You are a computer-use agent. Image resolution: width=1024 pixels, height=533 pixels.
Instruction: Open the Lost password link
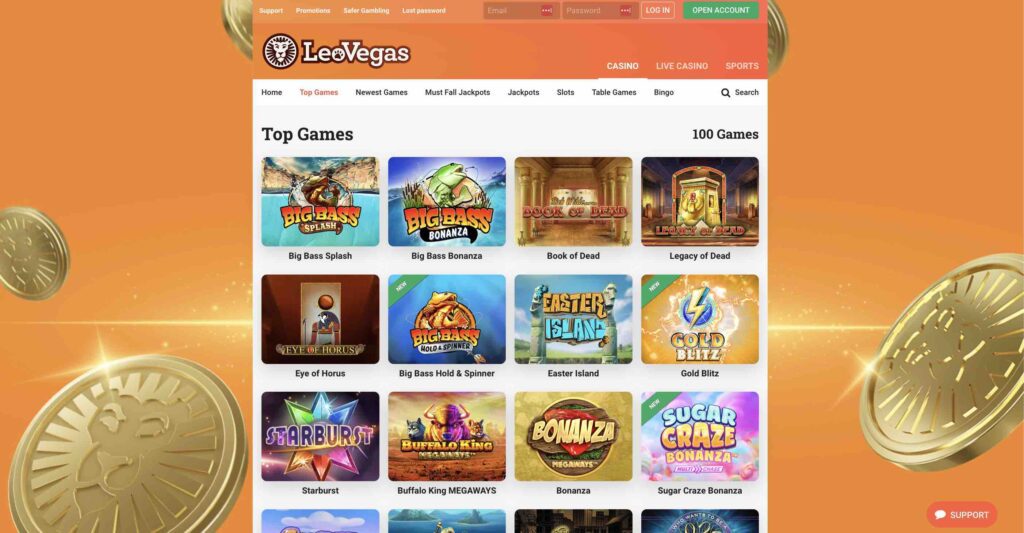click(424, 10)
